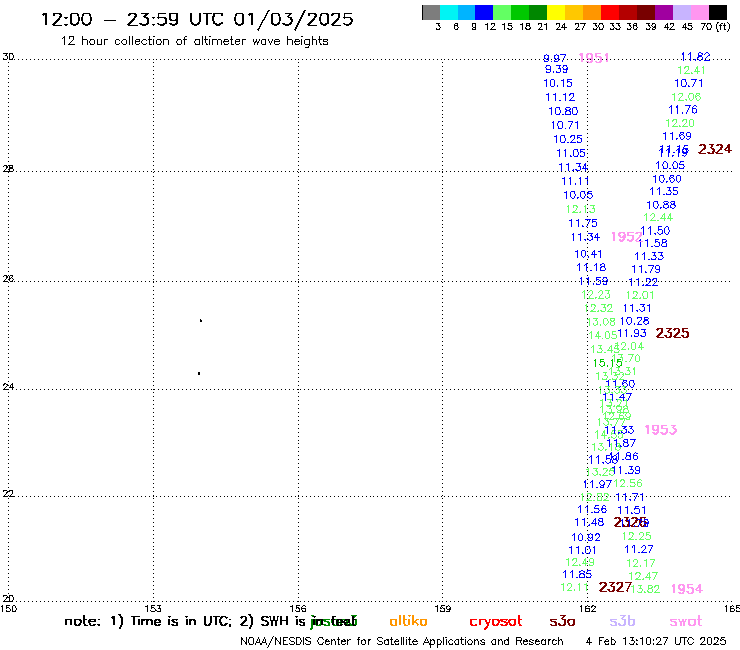Image resolution: width=740 pixels, height=650 pixels.
Task: Click the "NOAA/NESDIS Center for Satellite Applications" footer
Action: point(362,642)
